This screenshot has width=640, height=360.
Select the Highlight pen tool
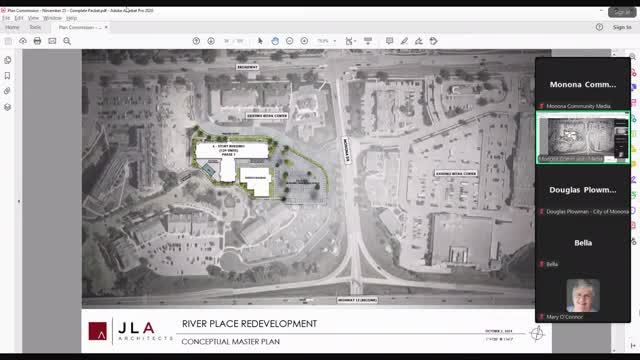click(404, 41)
